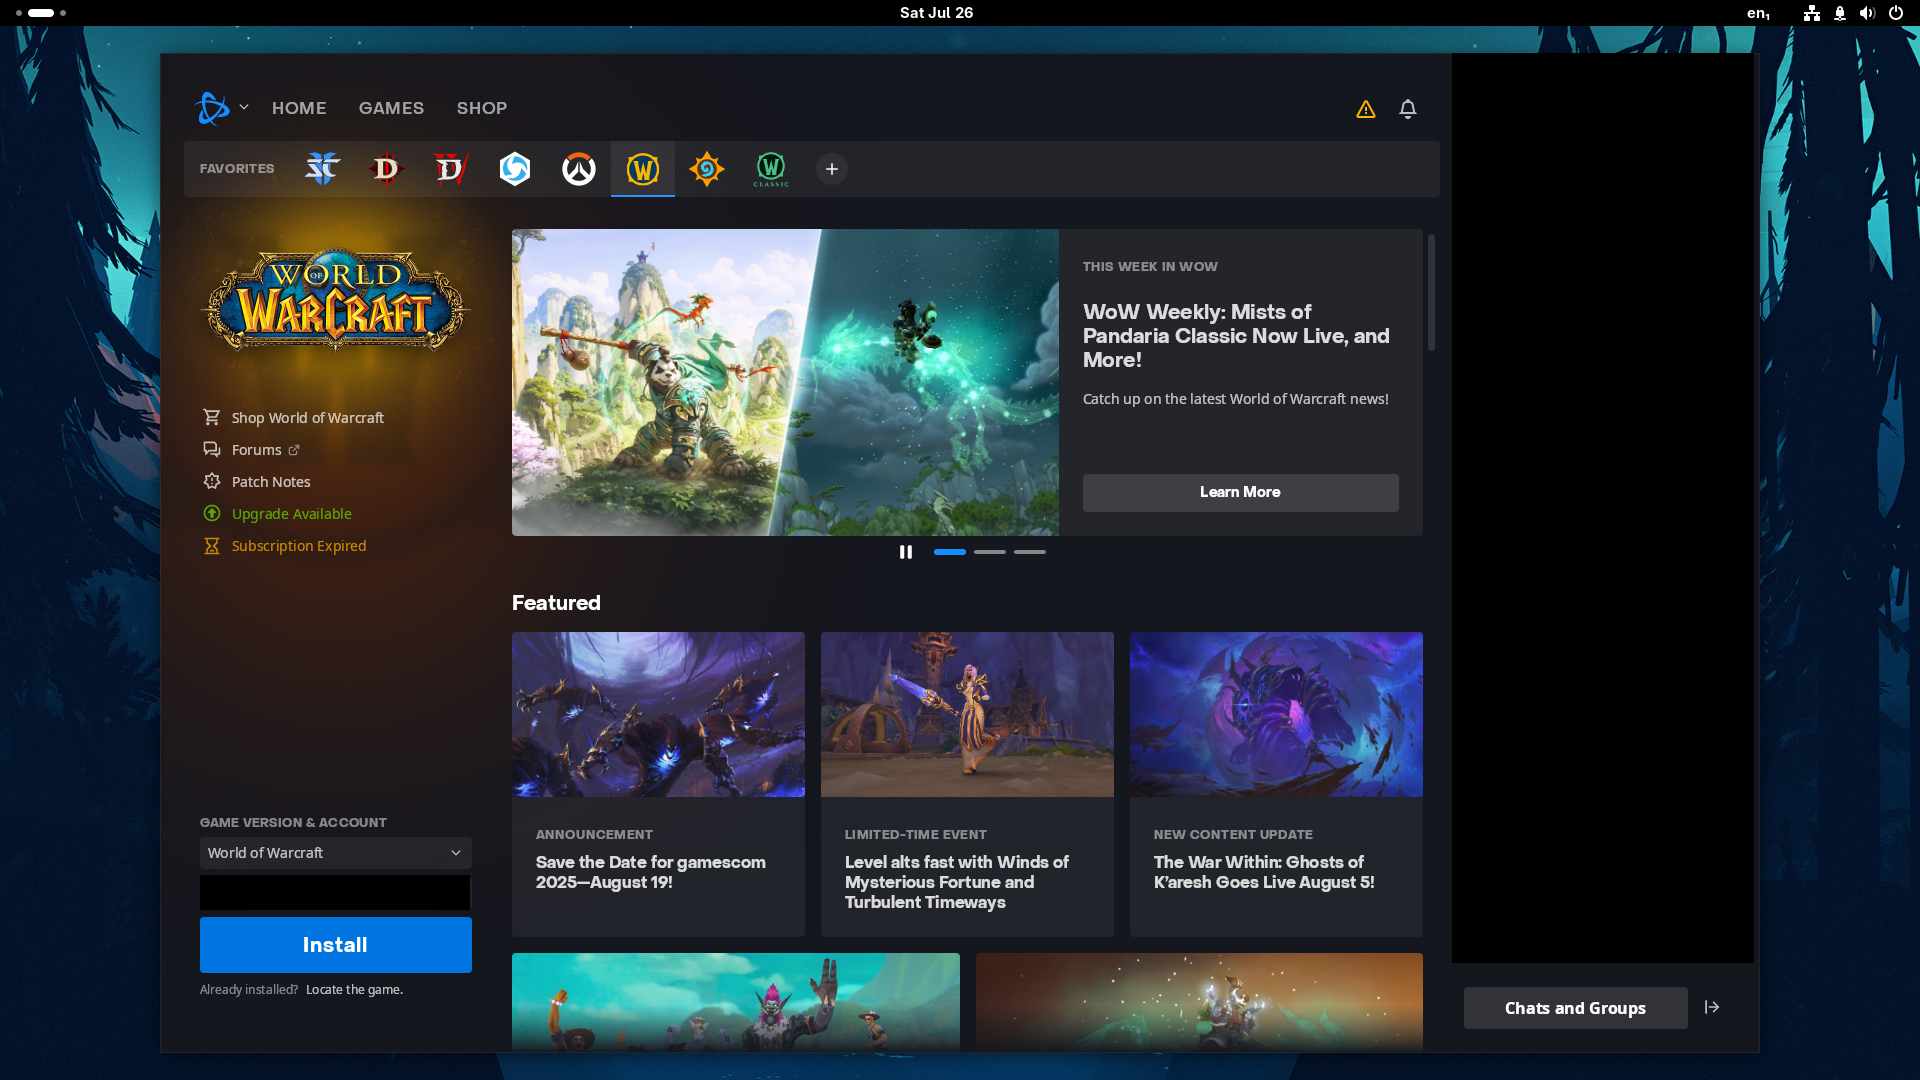Open Chats and Groups
The height and width of the screenshot is (1080, 1920).
point(1576,1008)
